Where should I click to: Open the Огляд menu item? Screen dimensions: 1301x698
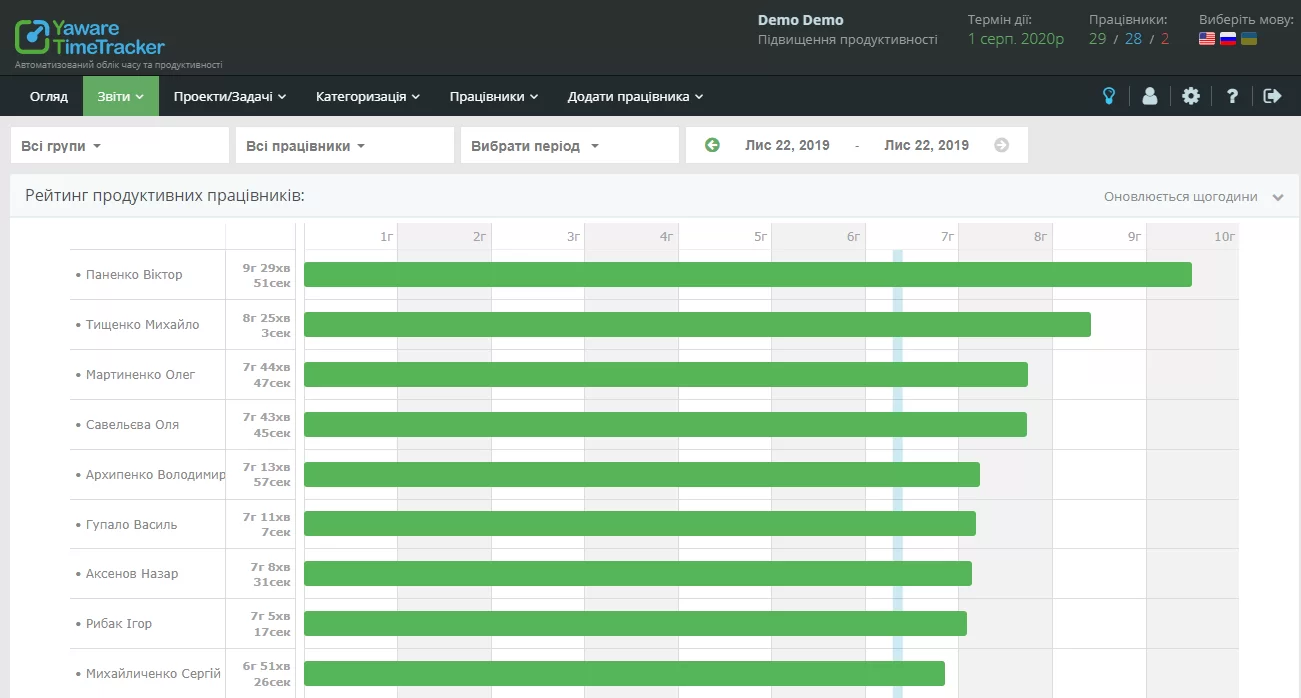point(49,97)
